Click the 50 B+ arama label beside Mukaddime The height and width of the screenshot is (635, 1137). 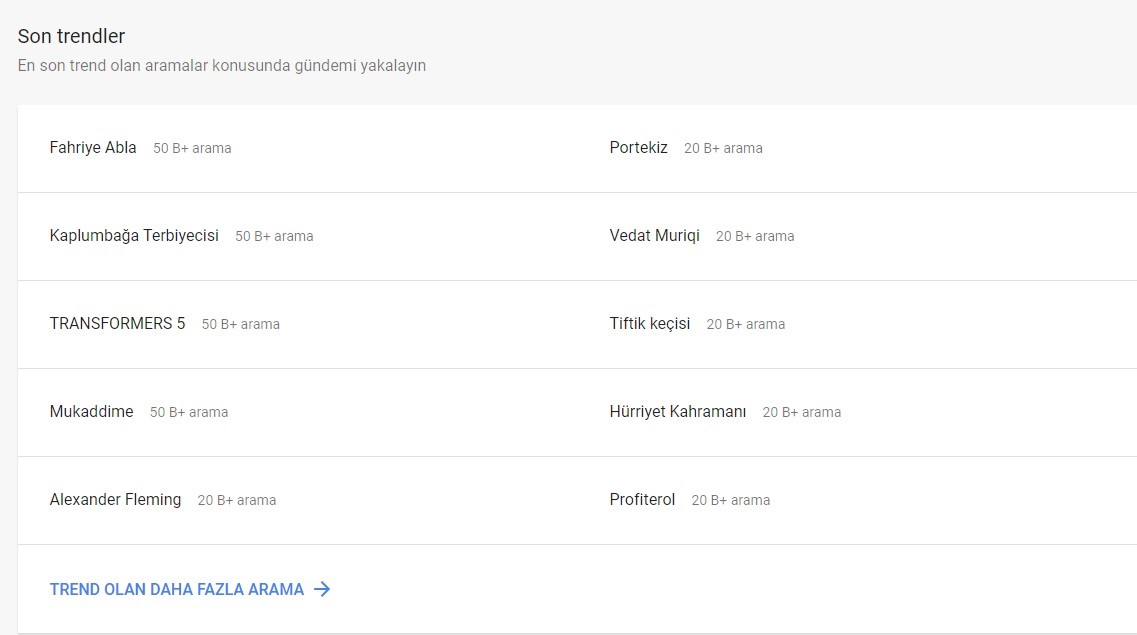click(189, 412)
